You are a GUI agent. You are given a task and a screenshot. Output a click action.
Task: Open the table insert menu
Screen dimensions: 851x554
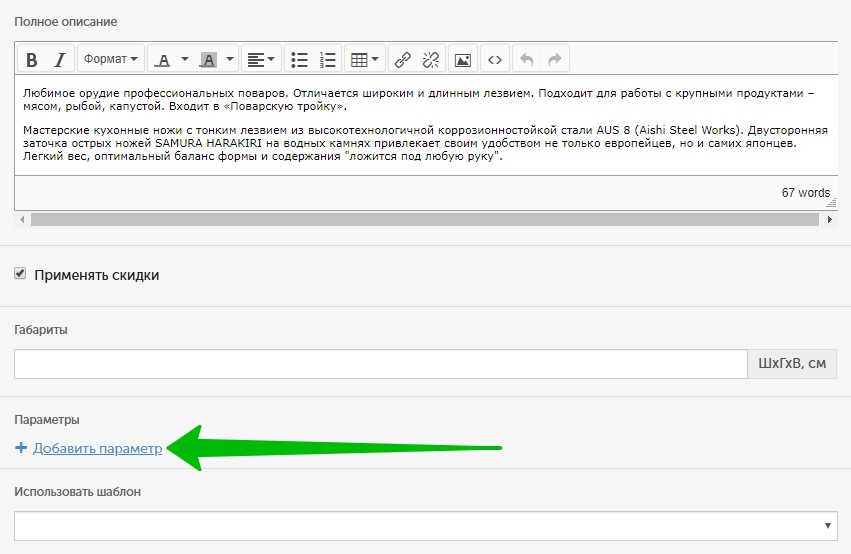(363, 60)
